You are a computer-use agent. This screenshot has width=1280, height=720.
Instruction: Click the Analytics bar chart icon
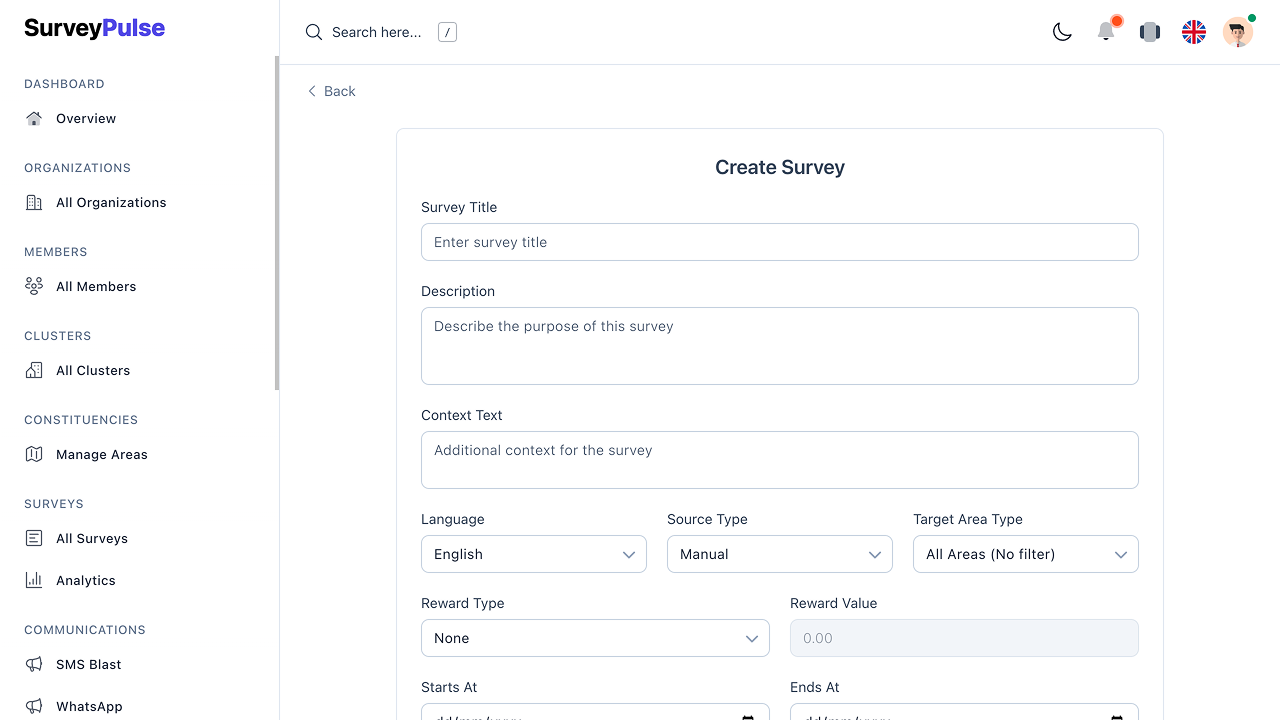[x=34, y=580]
